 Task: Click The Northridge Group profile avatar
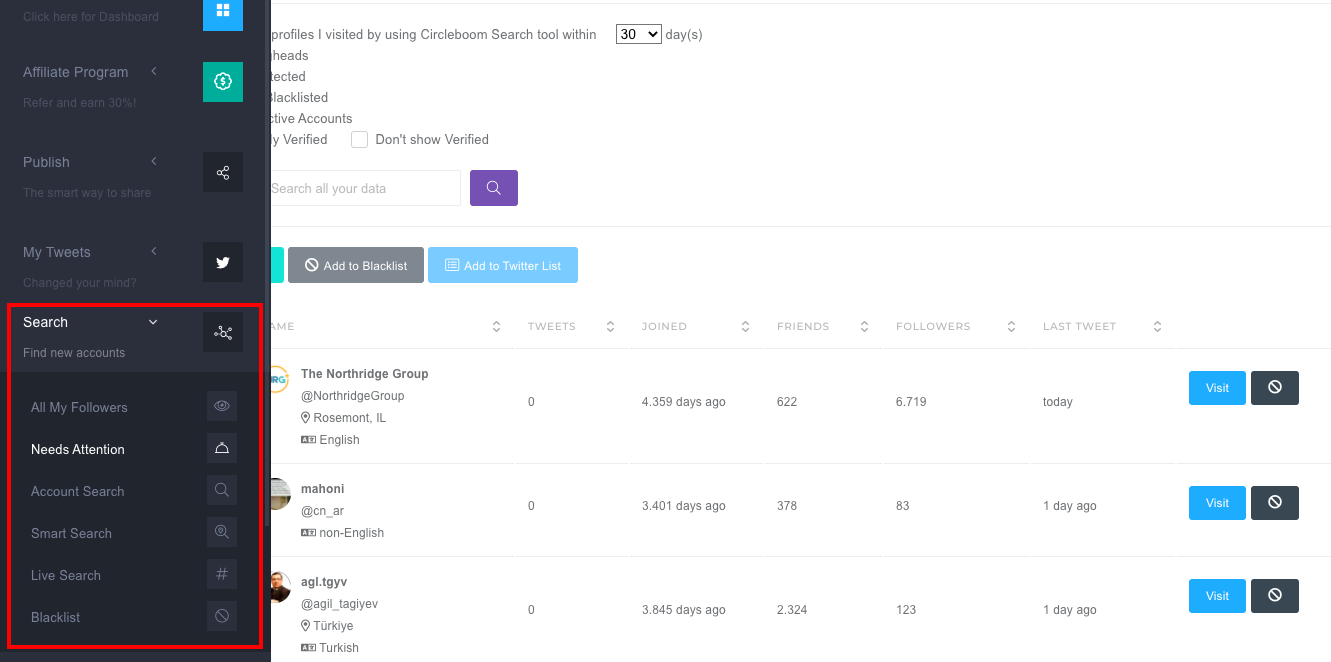coord(279,380)
